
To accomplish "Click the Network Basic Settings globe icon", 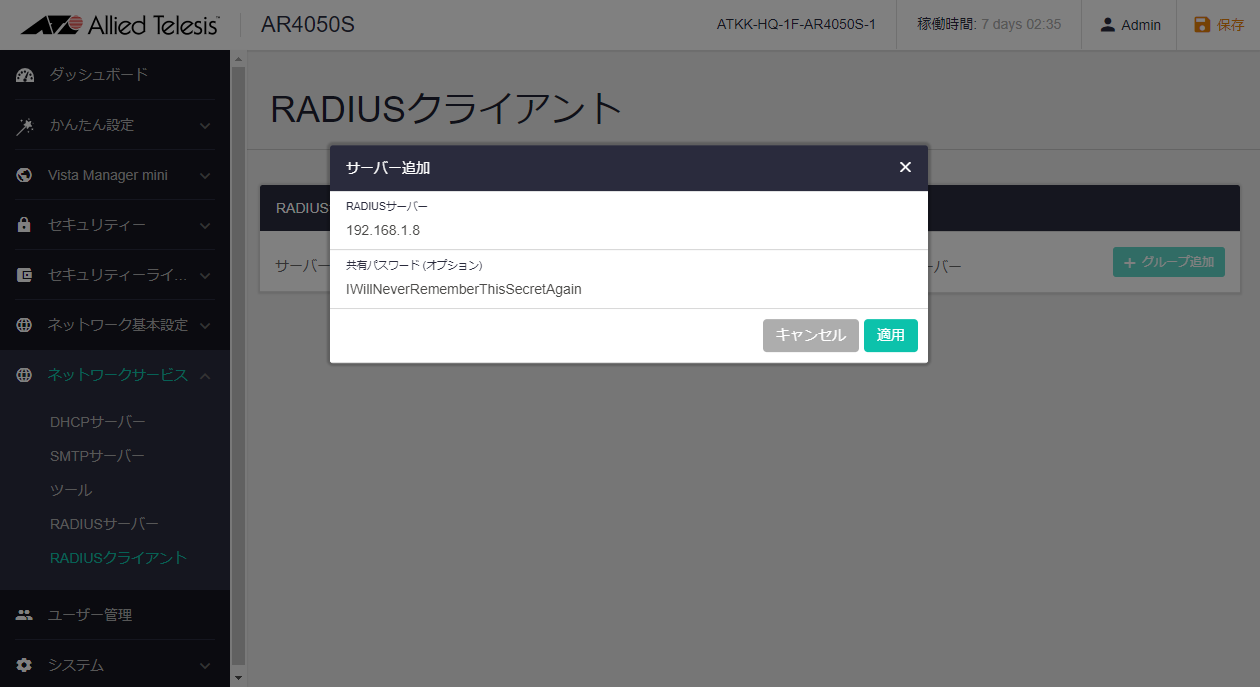I will click(25, 325).
